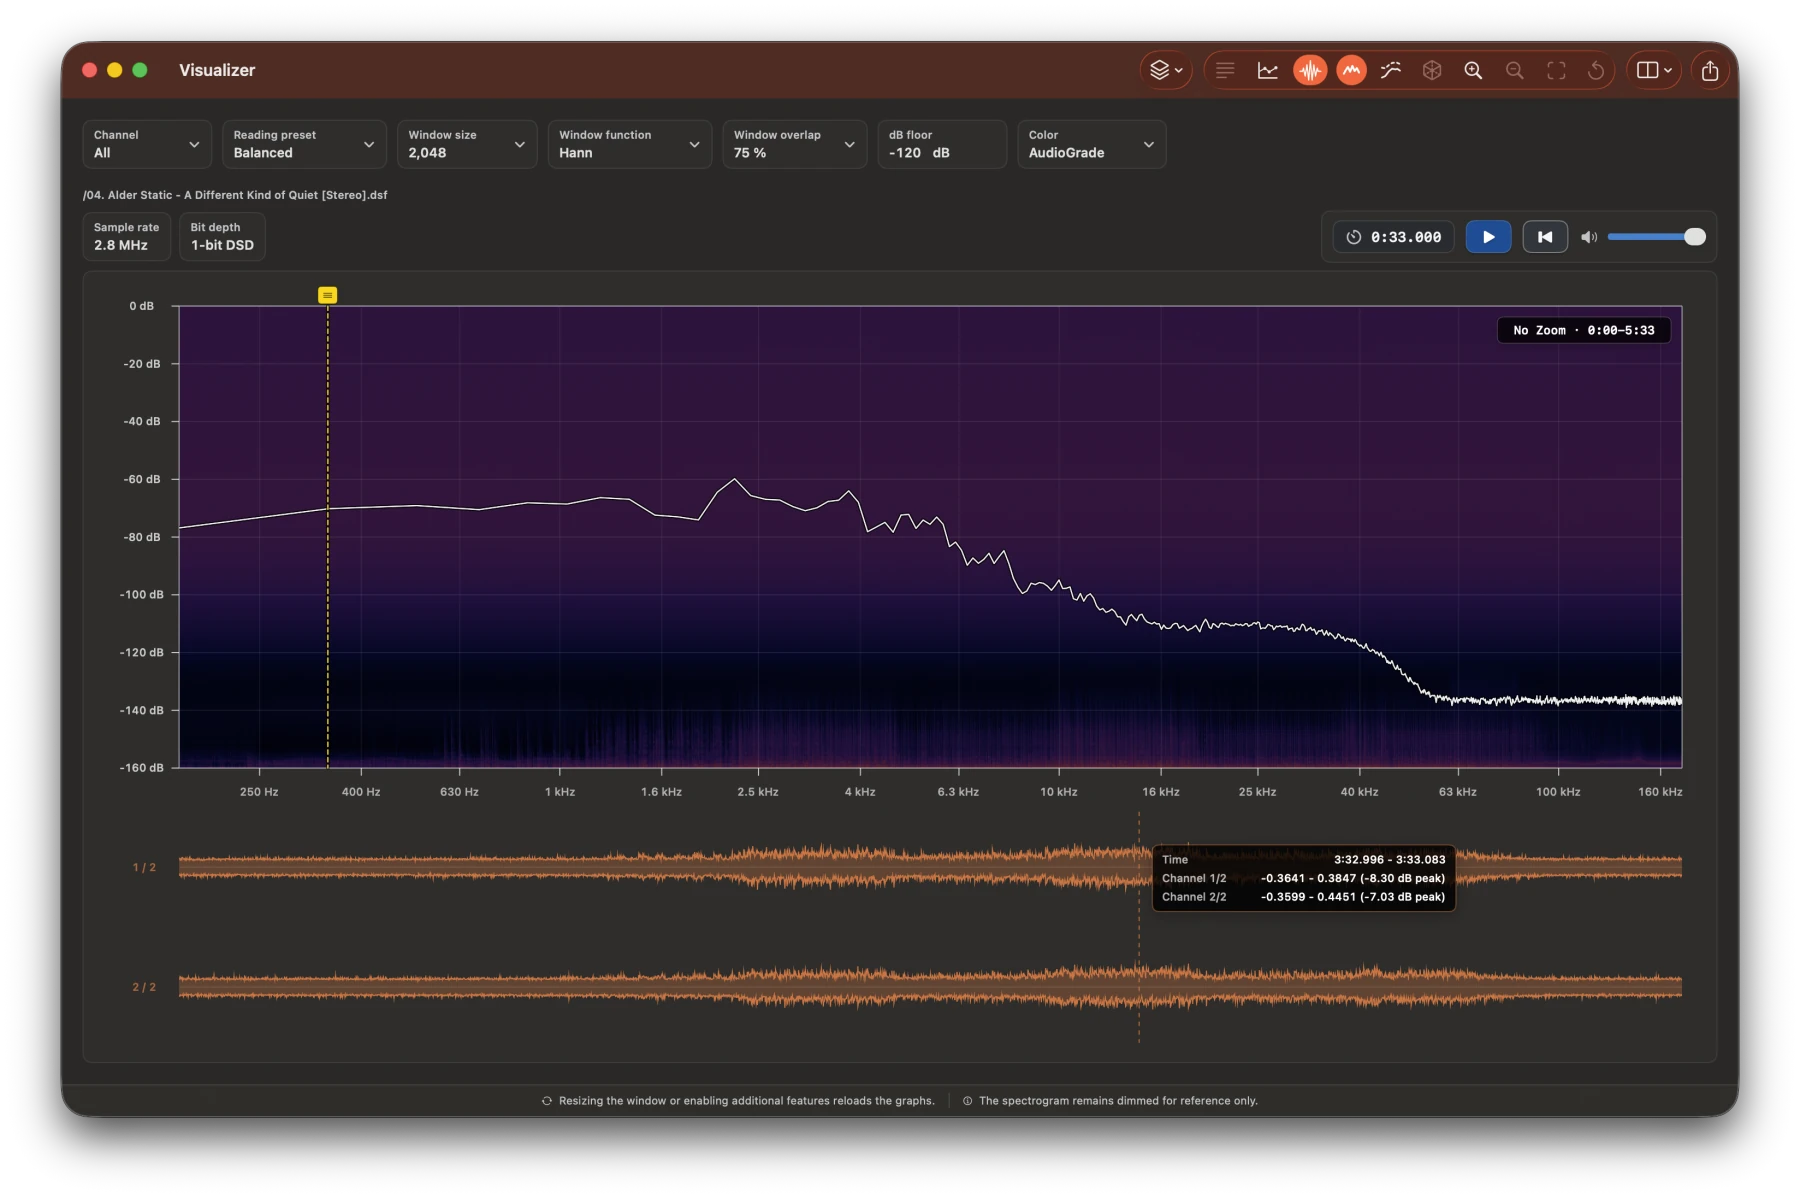Click the file name Alder Static text
1800x1198 pixels.
[x=235, y=195]
